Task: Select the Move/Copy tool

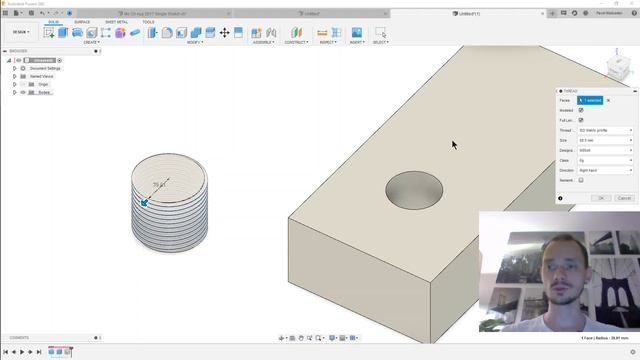Action: [x=224, y=33]
